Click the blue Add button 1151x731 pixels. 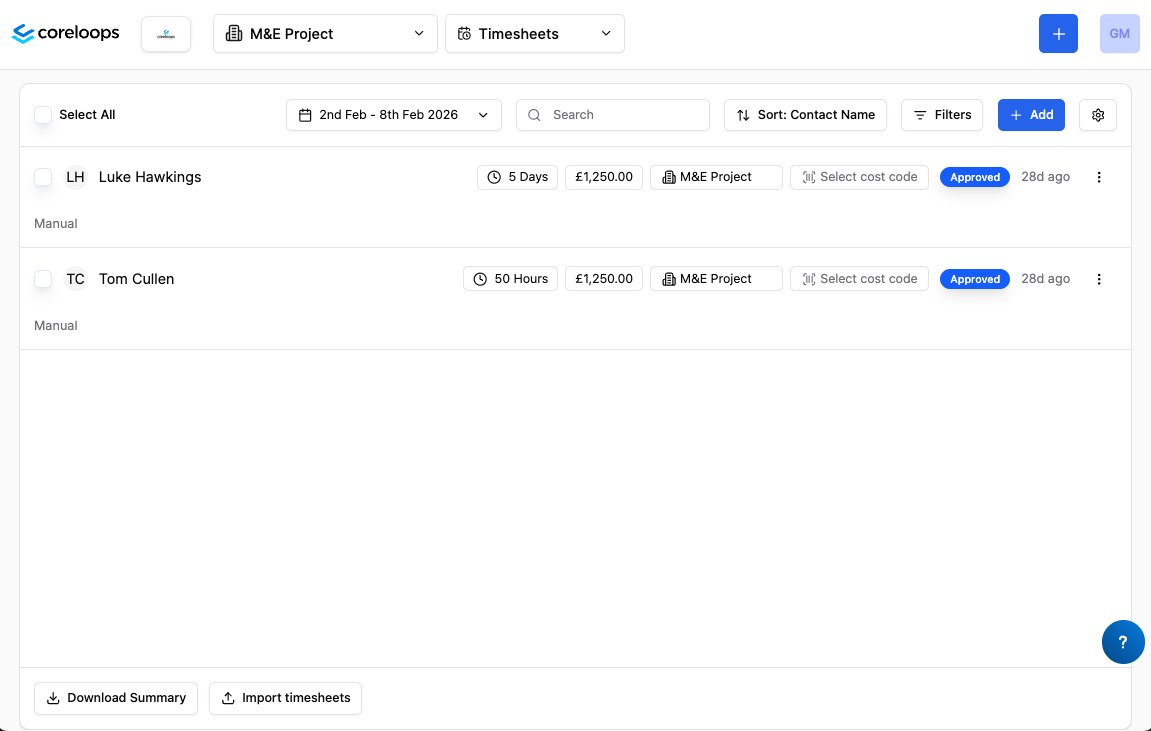pos(1031,115)
